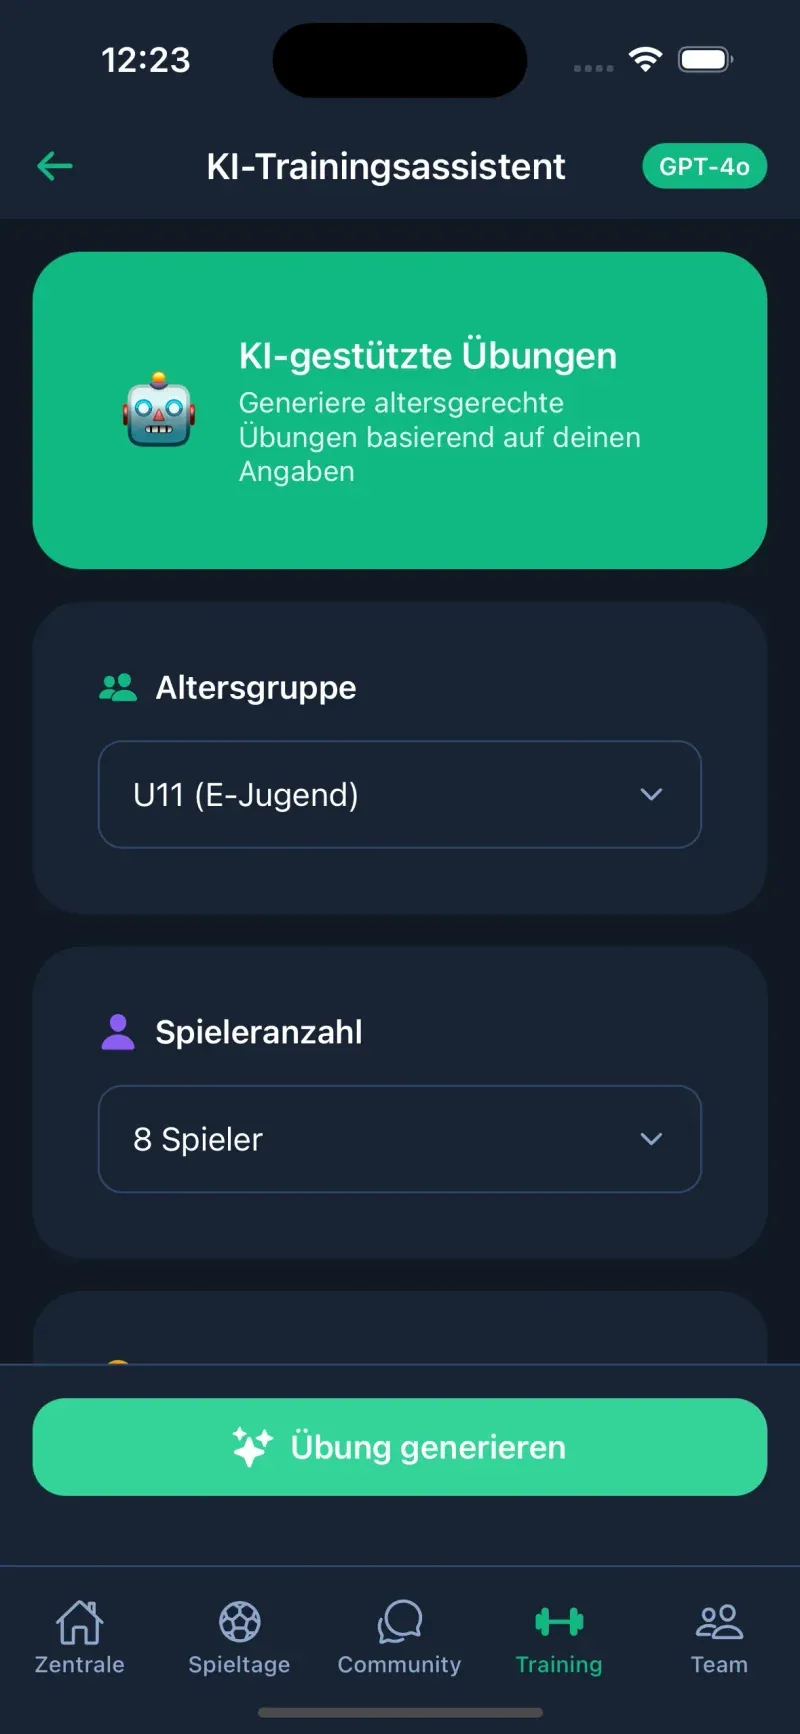Open the U11 (E-Jugend) age group dropdown
The image size is (800, 1734).
(399, 795)
